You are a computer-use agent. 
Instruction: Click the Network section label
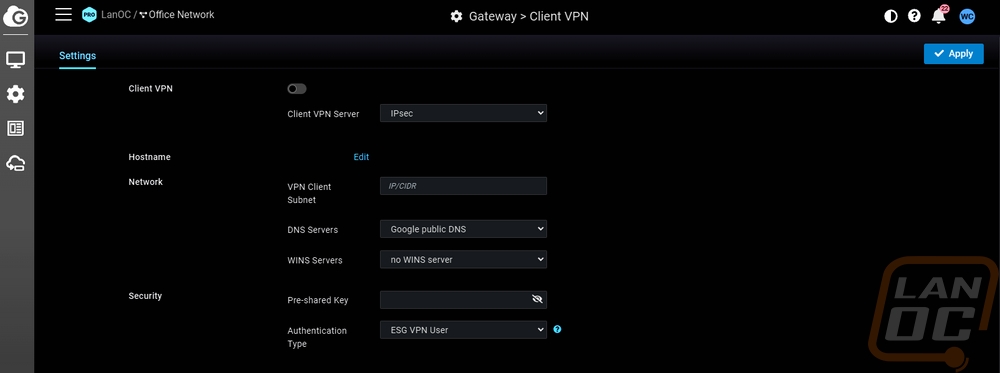(145, 182)
